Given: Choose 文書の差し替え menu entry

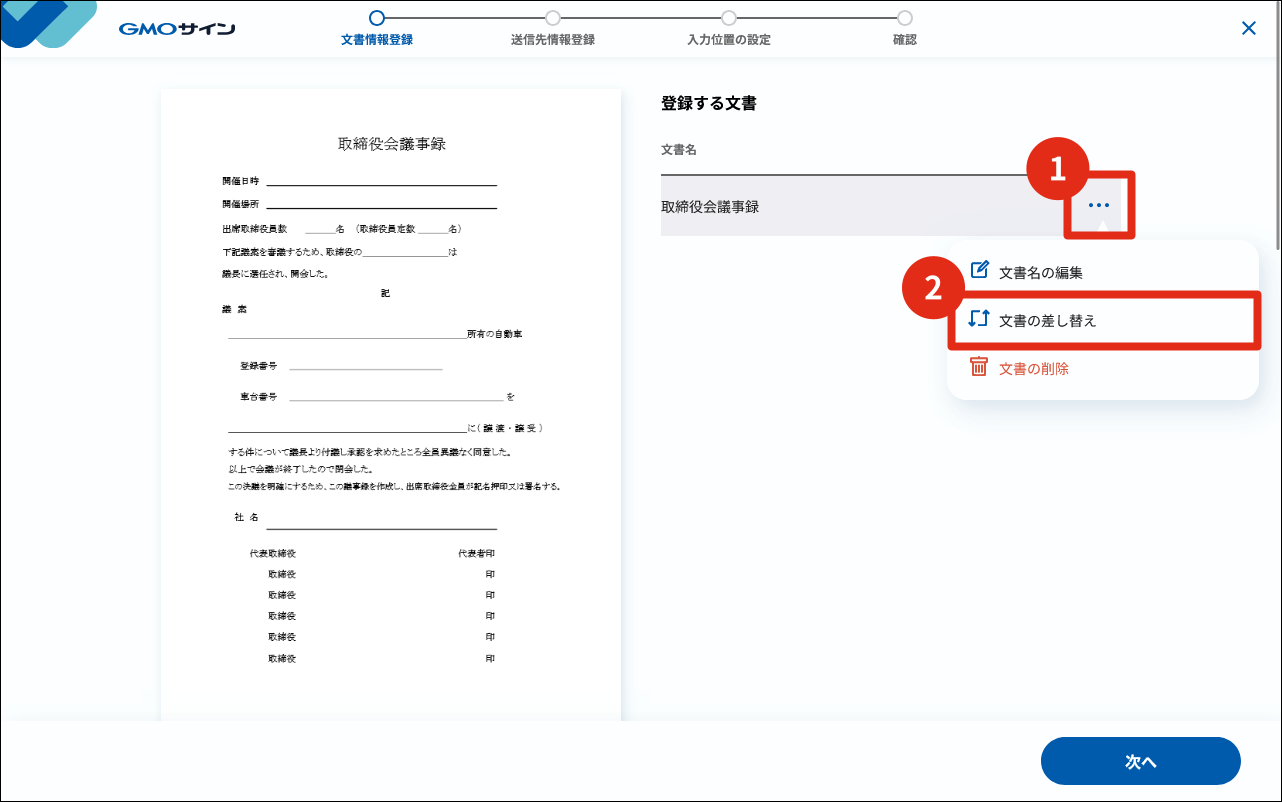Looking at the screenshot, I should coord(1047,320).
